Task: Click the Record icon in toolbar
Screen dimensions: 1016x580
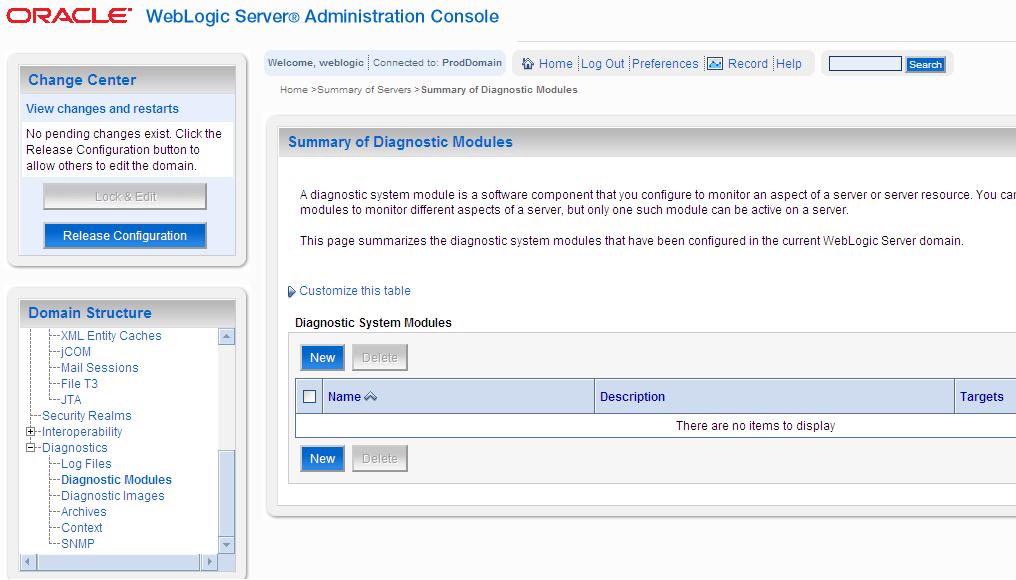Action: pyautogui.click(x=715, y=64)
